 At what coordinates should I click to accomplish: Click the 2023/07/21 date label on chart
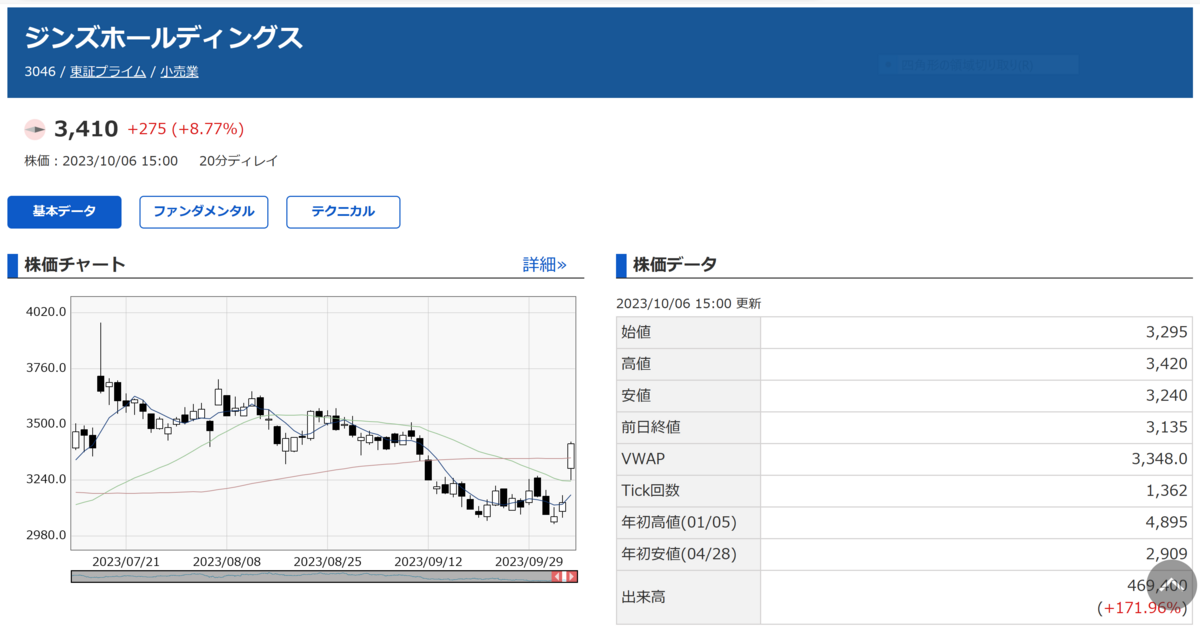click(126, 561)
